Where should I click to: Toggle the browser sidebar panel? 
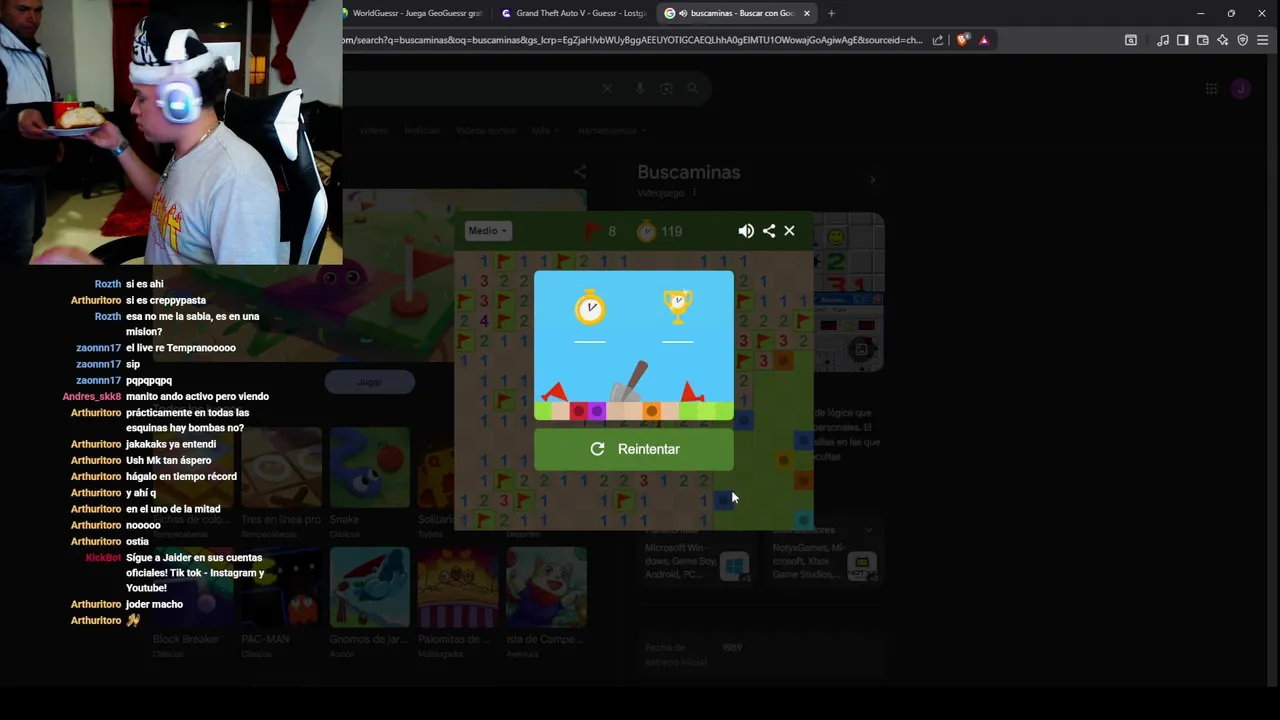coord(1182,40)
